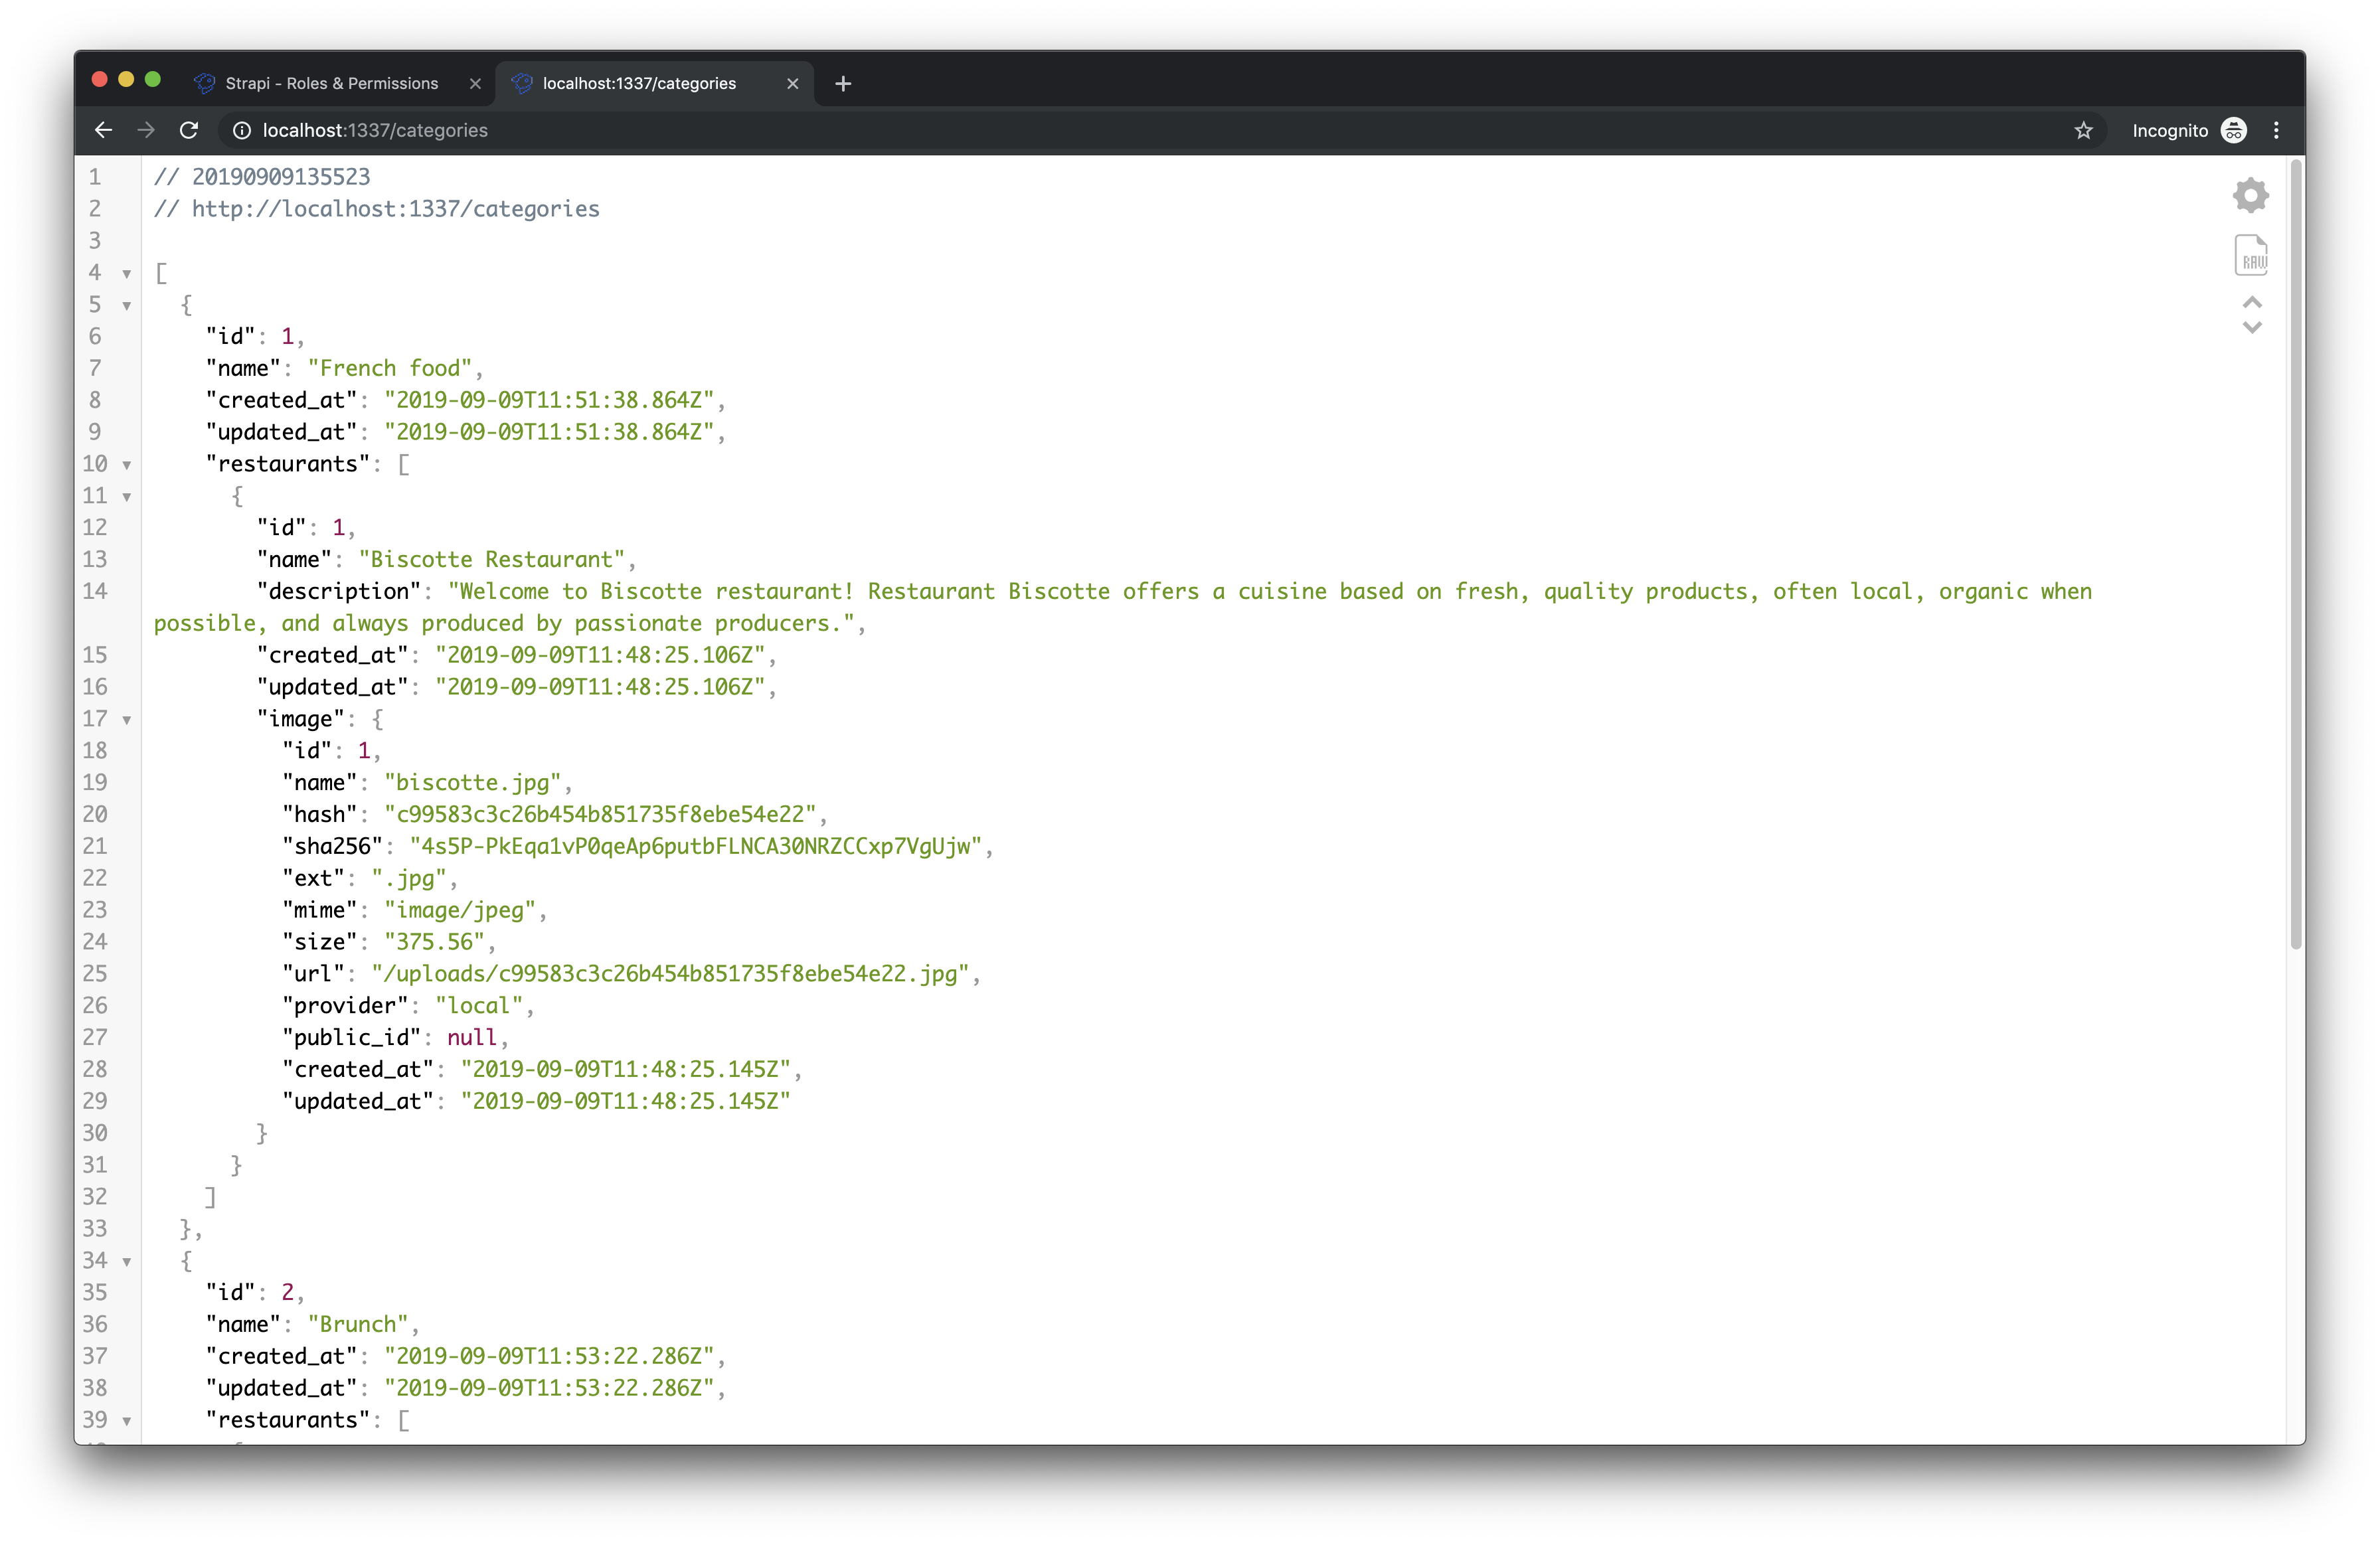Reload the categories page
This screenshot has height=1543, width=2380.
189,130
